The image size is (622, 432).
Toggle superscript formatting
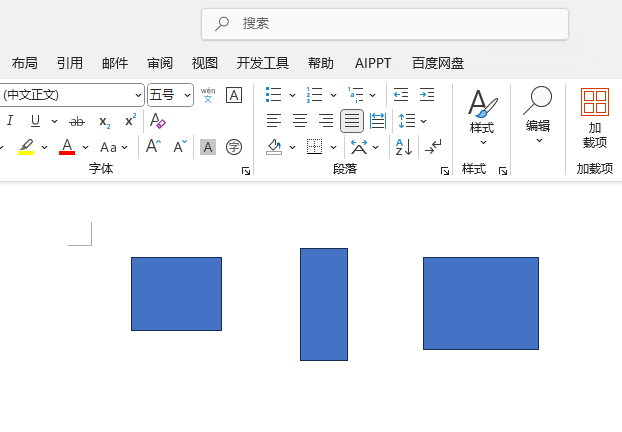click(130, 121)
